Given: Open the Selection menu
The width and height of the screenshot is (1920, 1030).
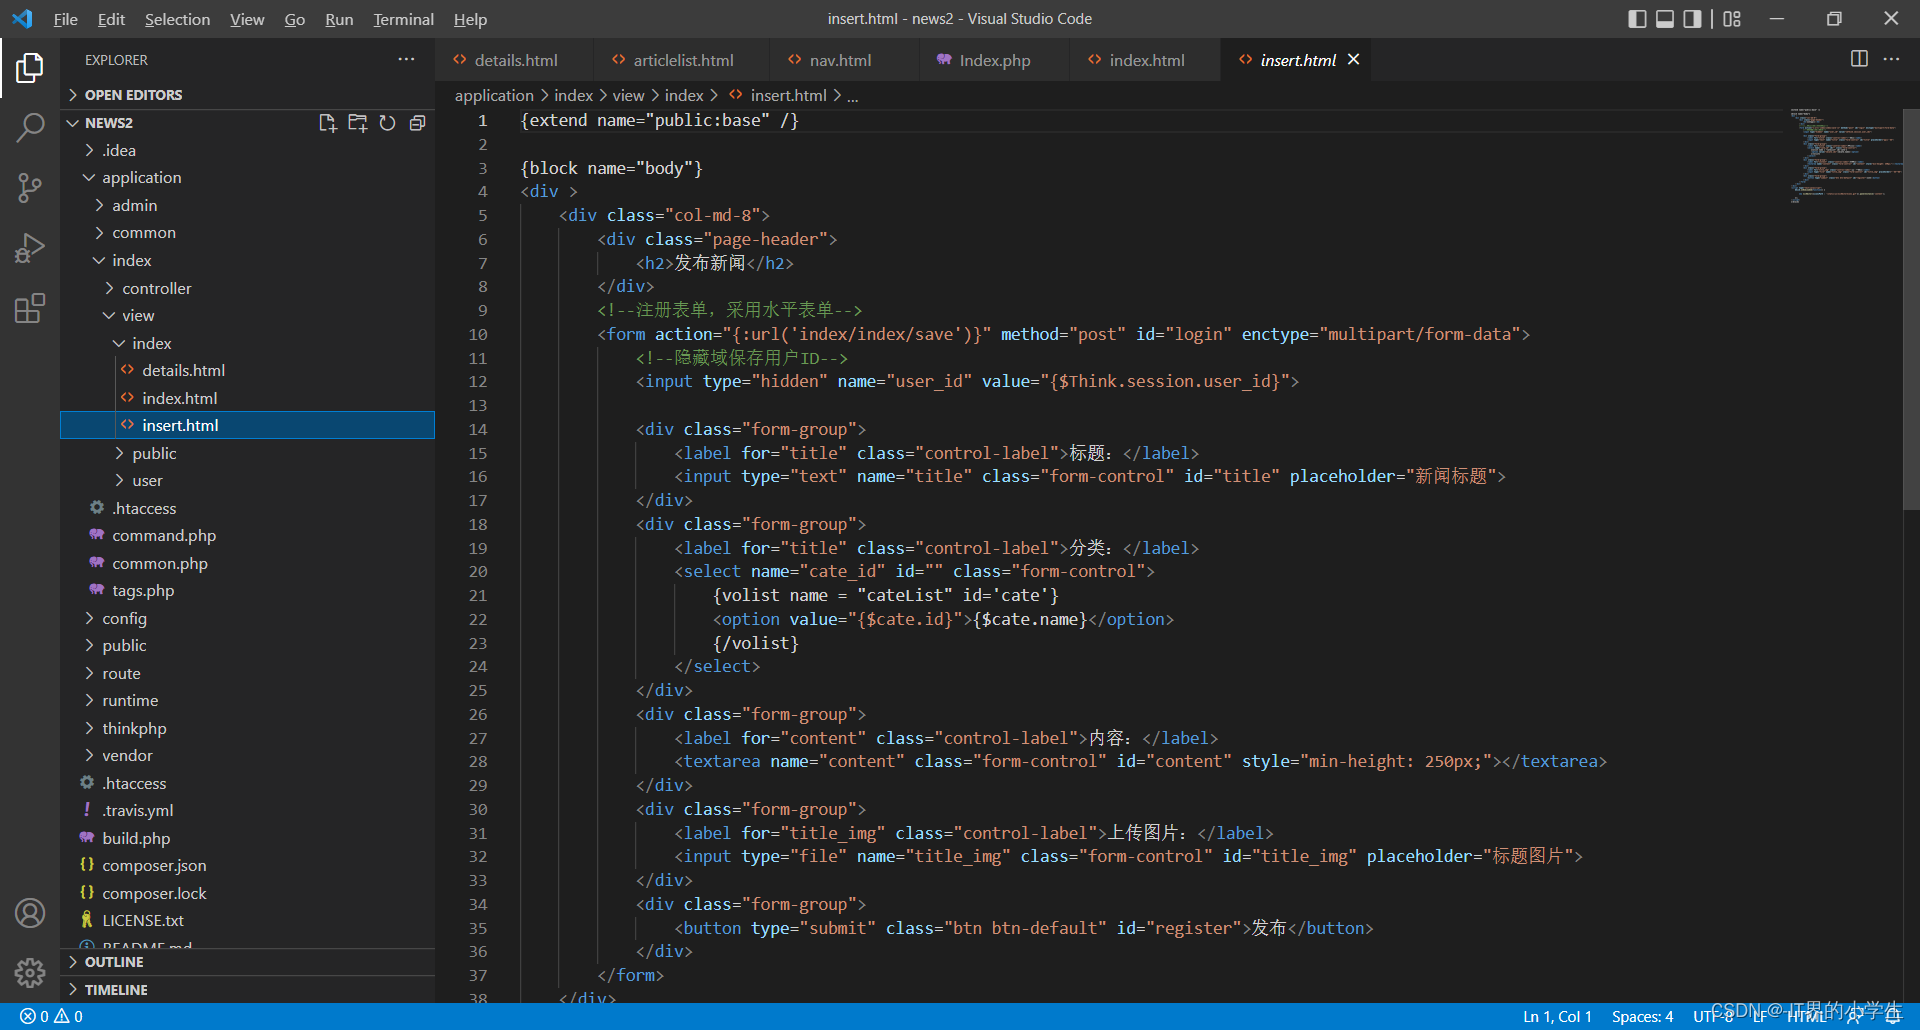Looking at the screenshot, I should click(x=177, y=19).
